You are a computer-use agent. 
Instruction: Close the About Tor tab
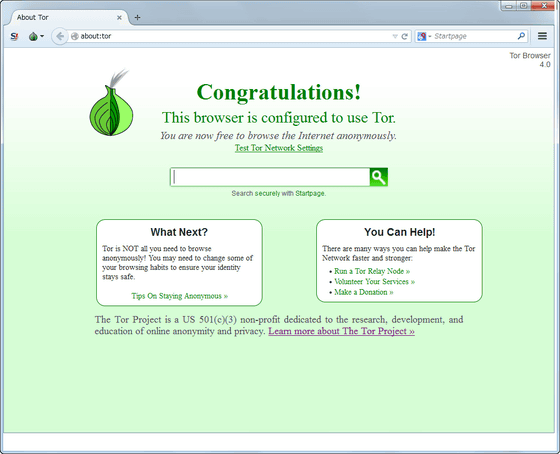[119, 18]
